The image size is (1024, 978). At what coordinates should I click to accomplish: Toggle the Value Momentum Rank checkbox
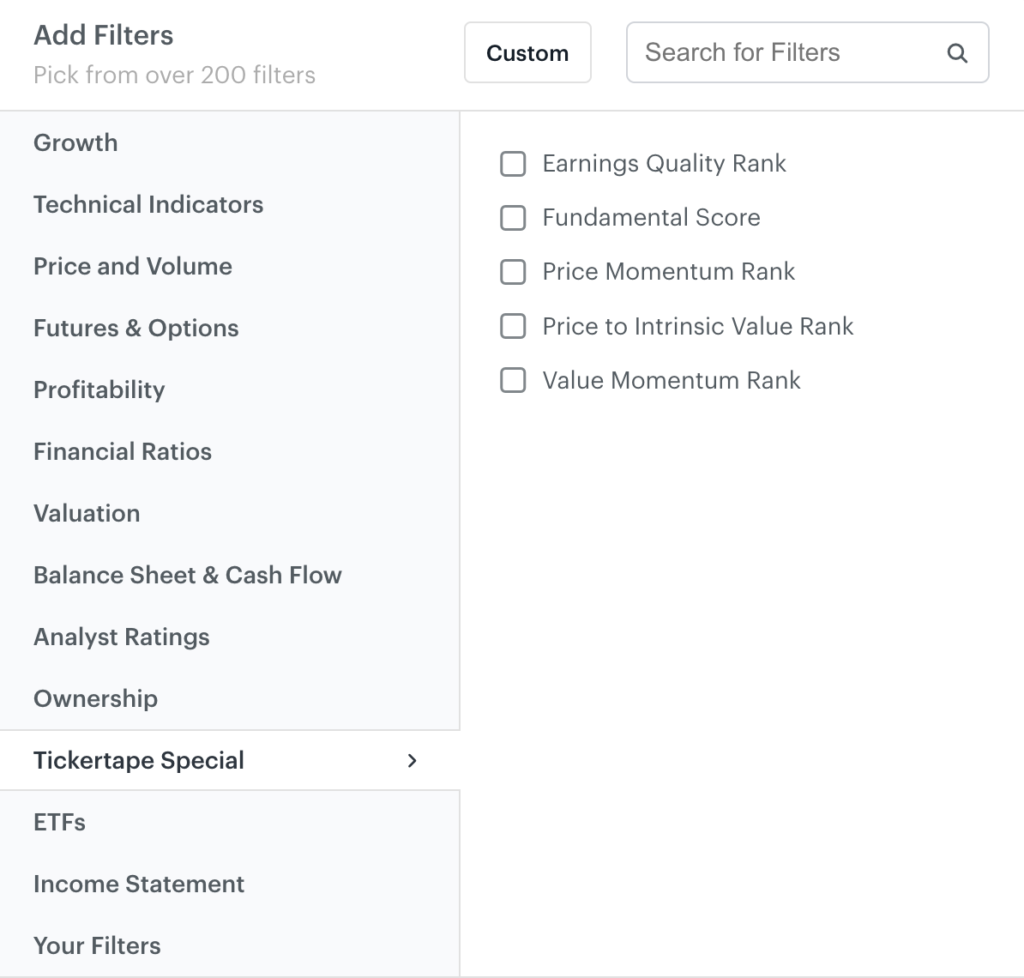pos(513,380)
